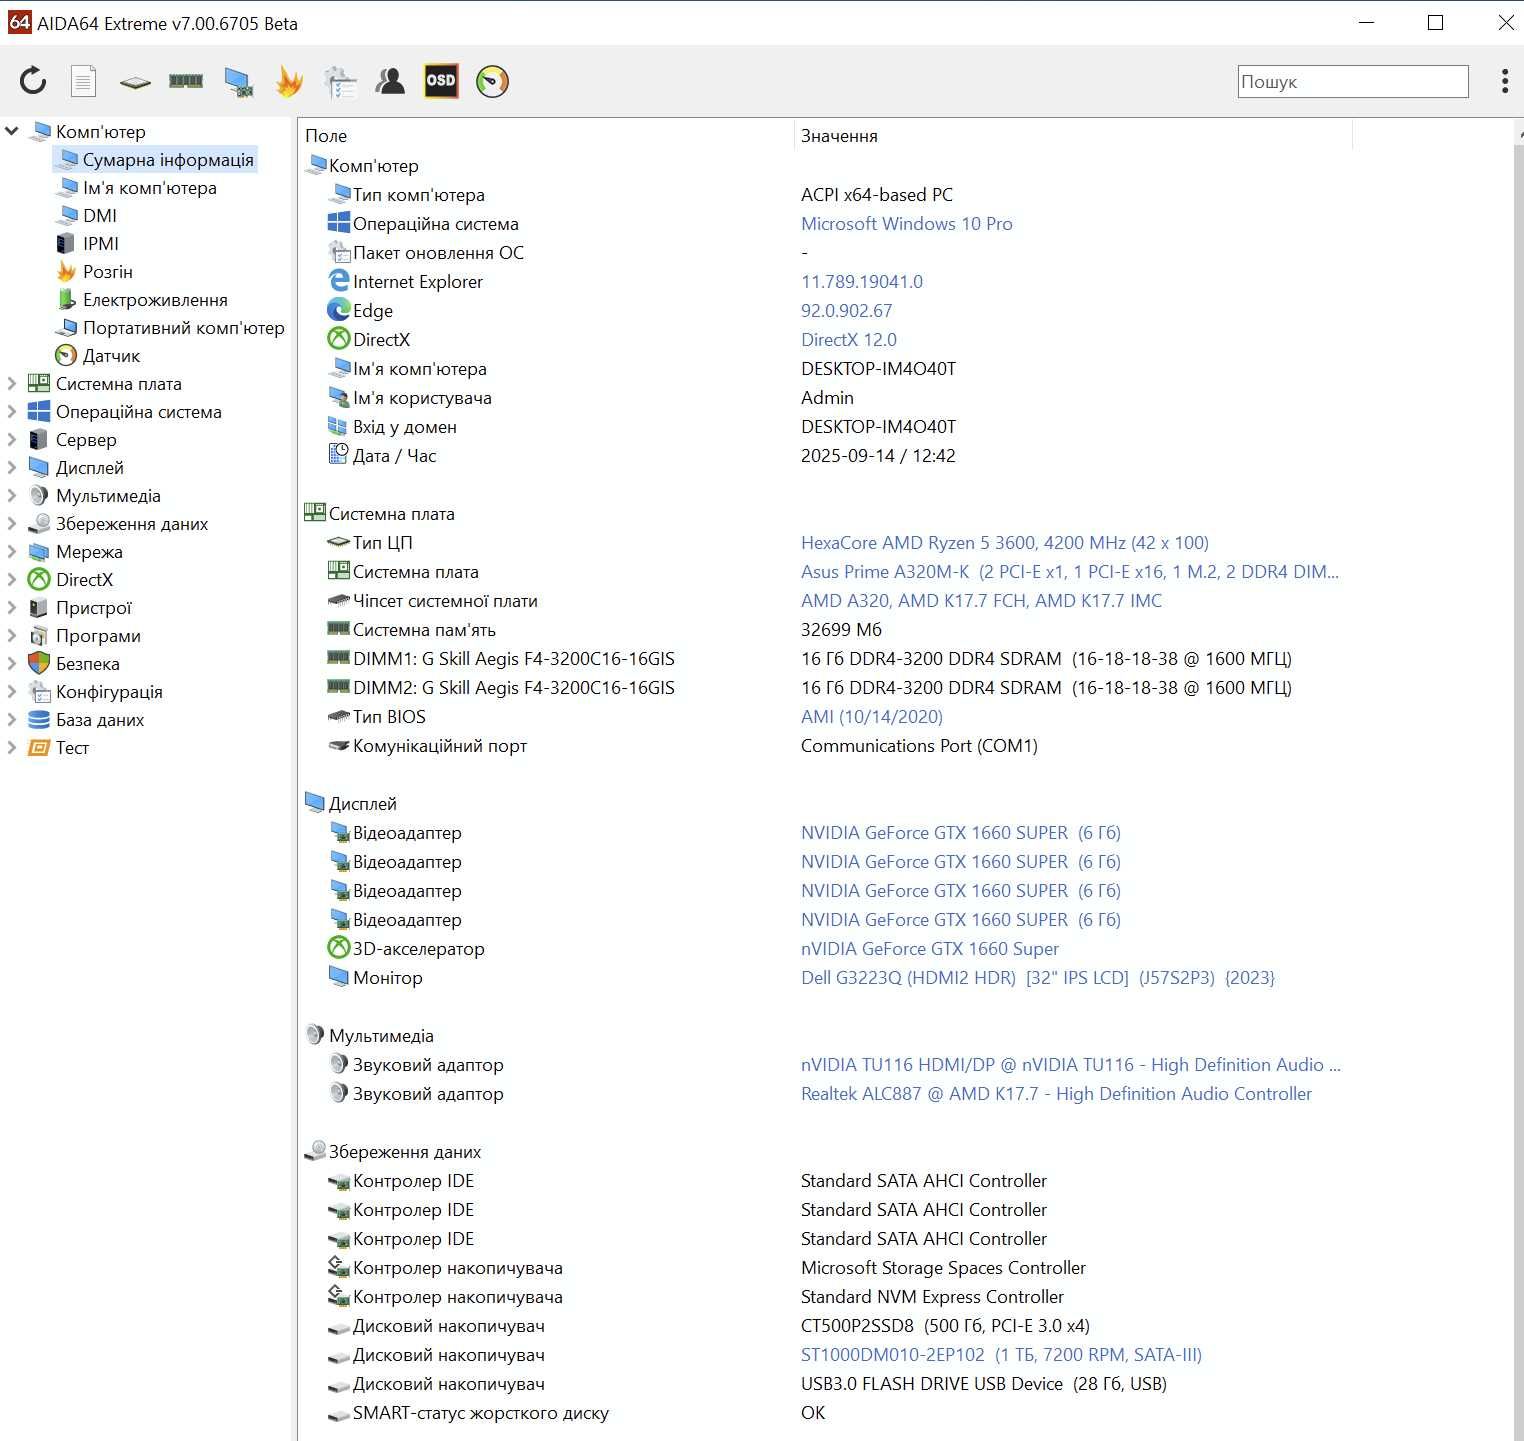Click the Тест tree icon
Image resolution: width=1524 pixels, height=1441 pixels.
click(39, 747)
